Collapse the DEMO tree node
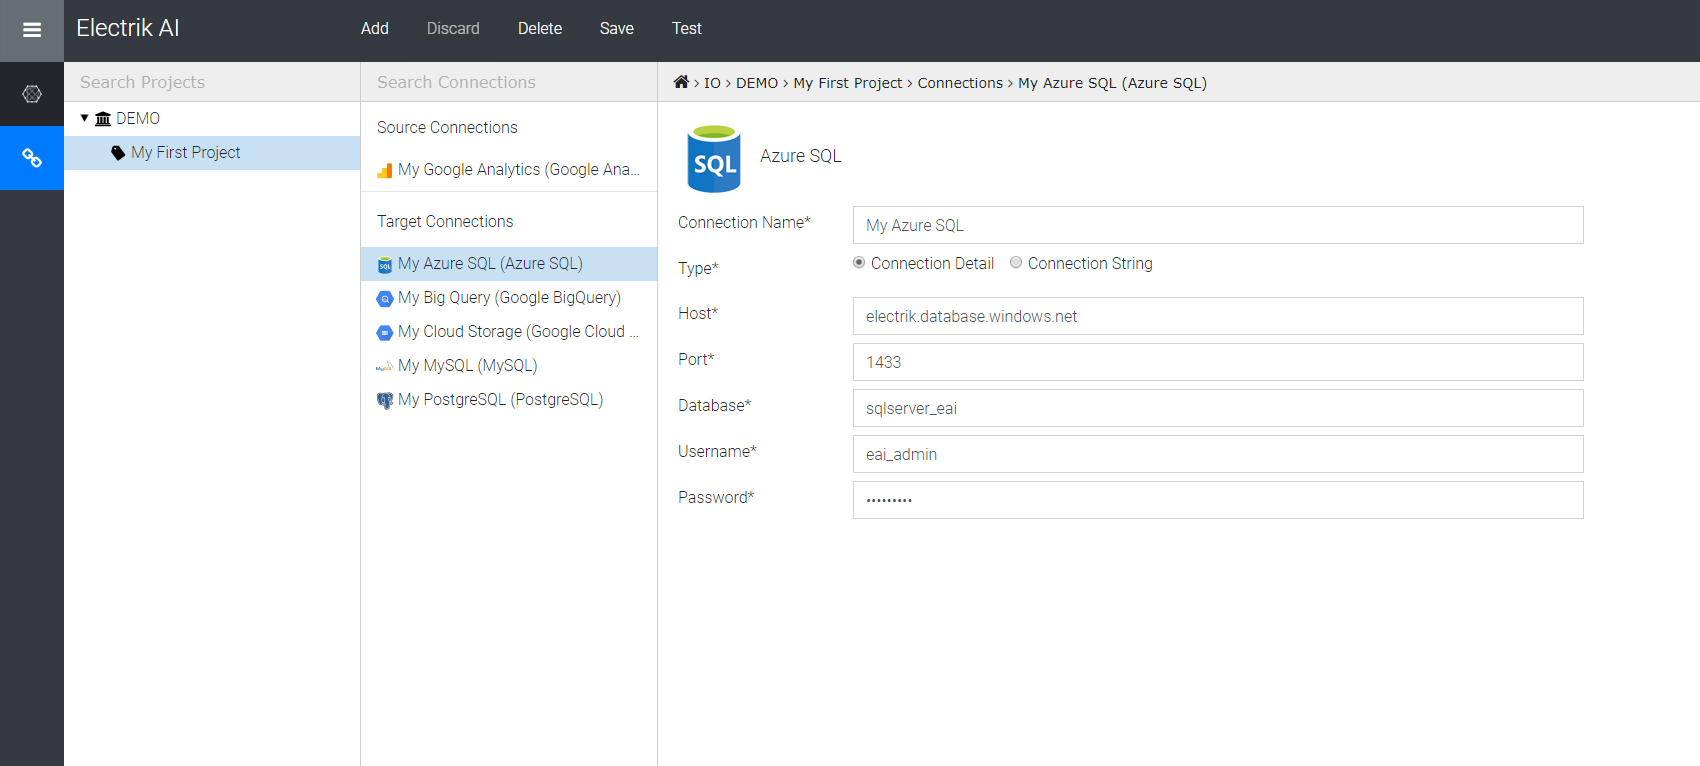Screen dimensions: 1700x766 pyautogui.click(x=85, y=118)
